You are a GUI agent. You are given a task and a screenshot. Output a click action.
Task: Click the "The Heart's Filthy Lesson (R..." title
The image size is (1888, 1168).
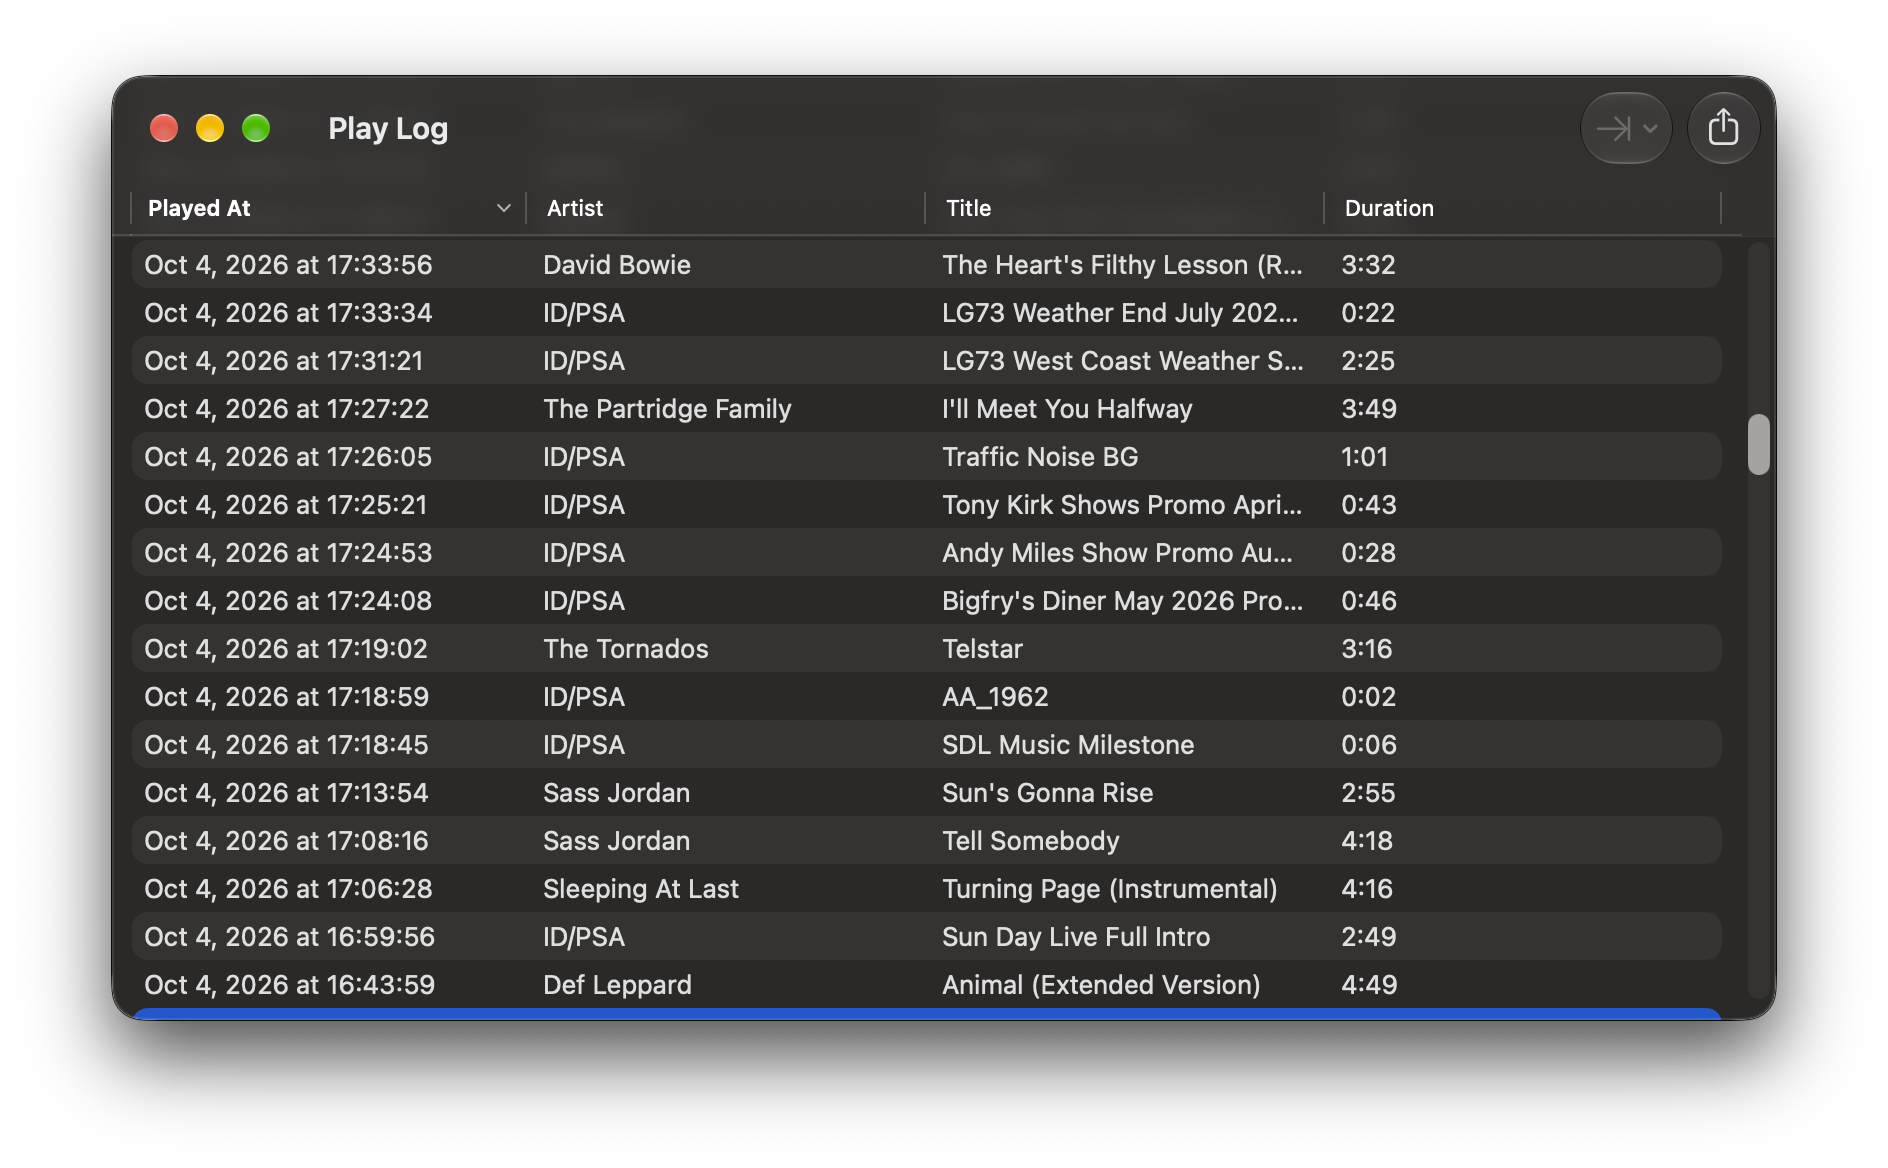[1122, 265]
